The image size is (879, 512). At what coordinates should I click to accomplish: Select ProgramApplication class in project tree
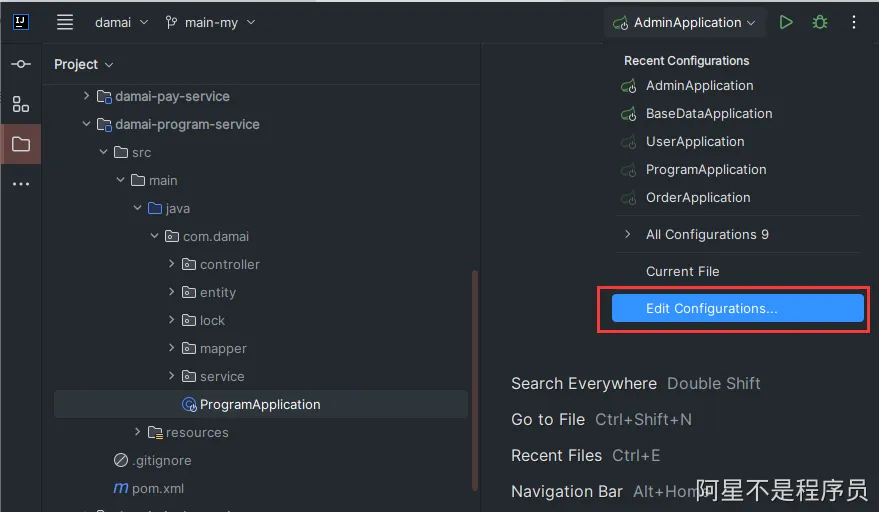259,404
